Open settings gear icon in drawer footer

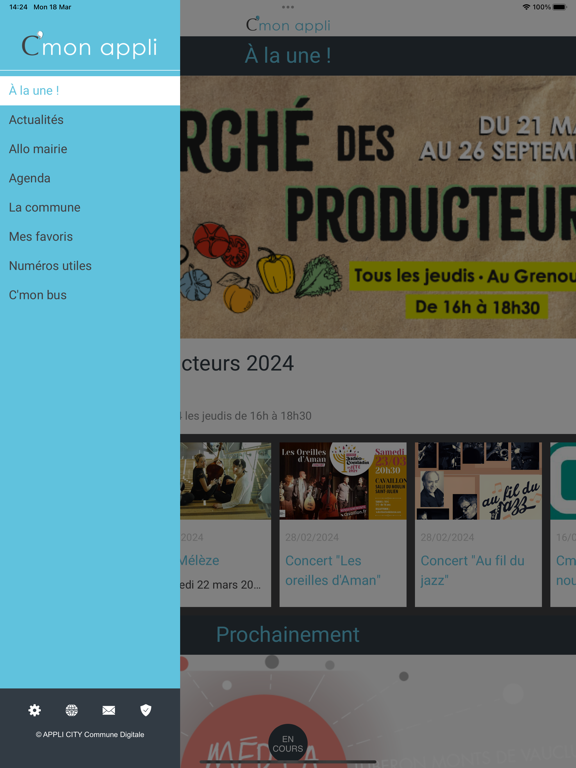[x=34, y=710]
